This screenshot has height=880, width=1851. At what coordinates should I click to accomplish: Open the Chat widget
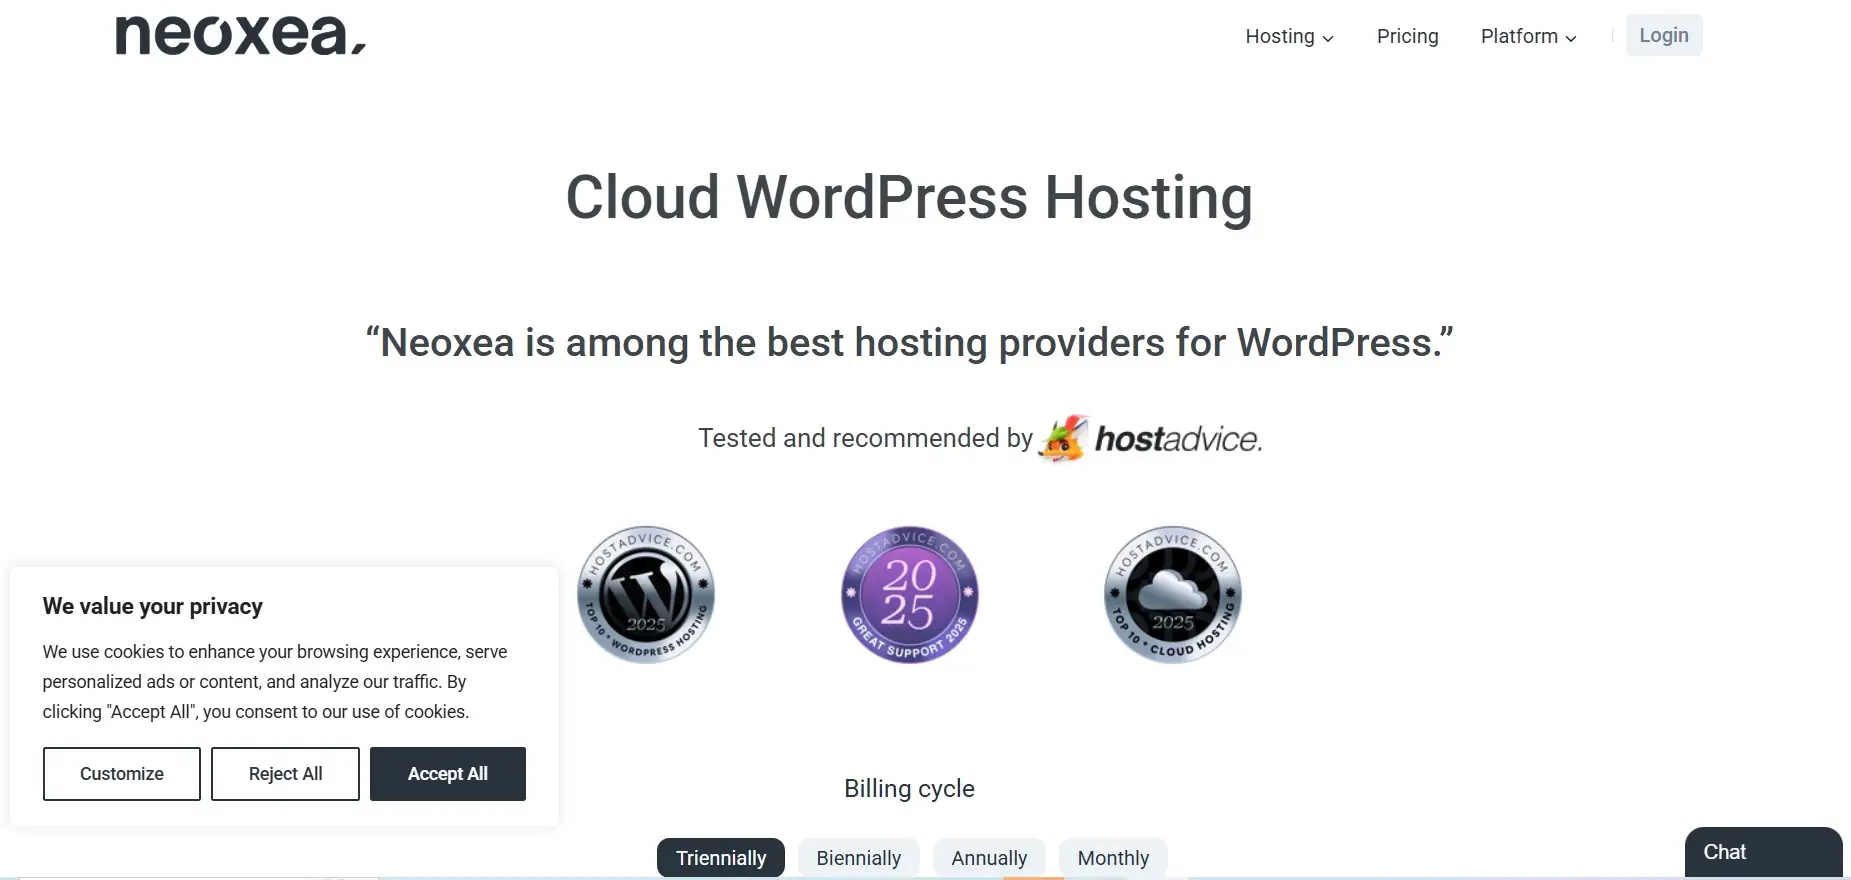pos(1763,852)
